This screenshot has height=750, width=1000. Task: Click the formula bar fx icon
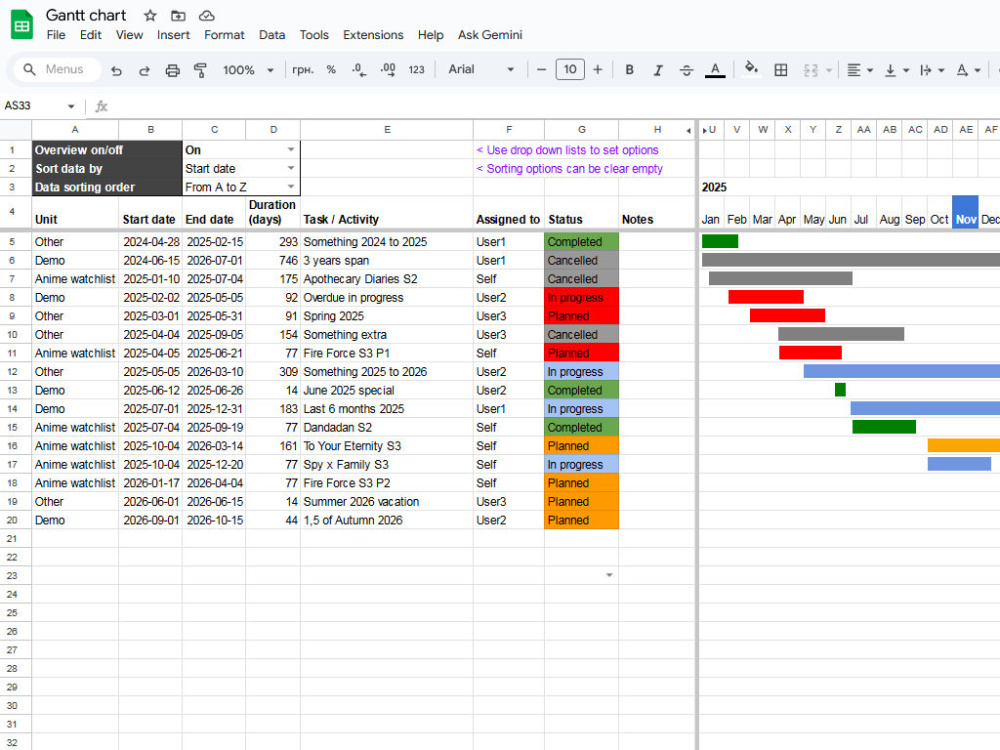[x=101, y=106]
